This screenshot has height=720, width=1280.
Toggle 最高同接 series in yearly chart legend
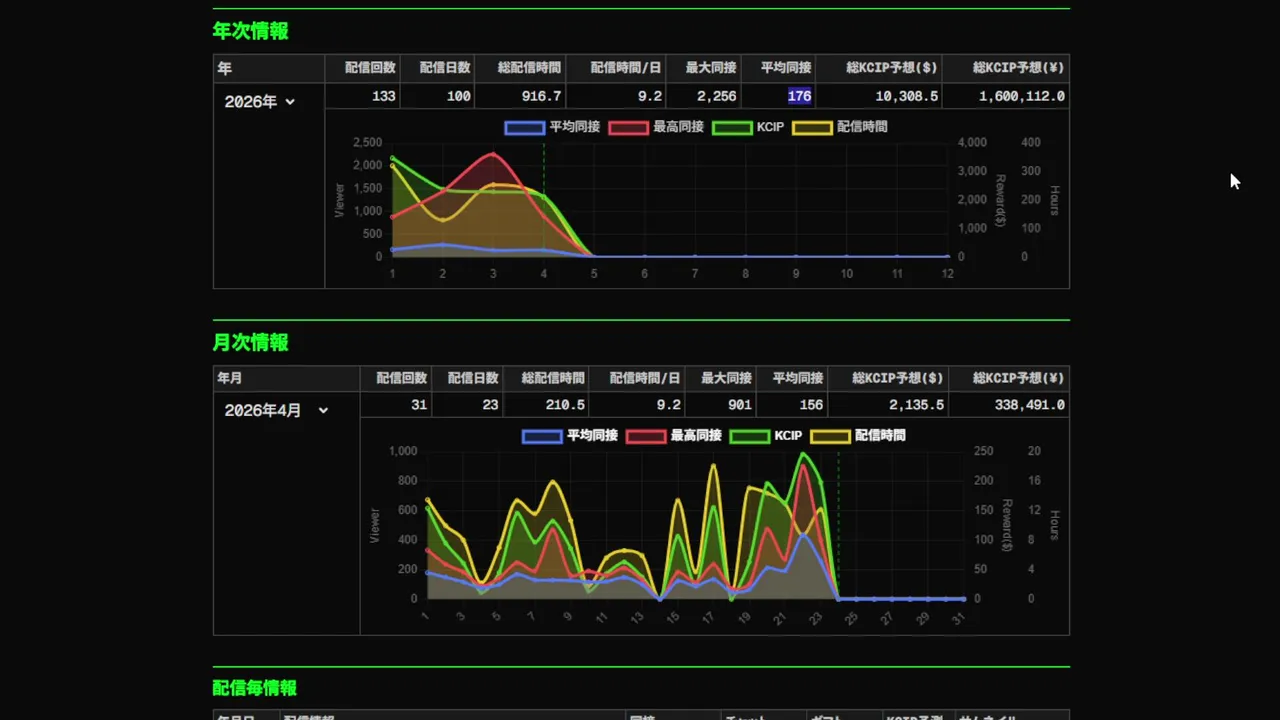(x=656, y=127)
